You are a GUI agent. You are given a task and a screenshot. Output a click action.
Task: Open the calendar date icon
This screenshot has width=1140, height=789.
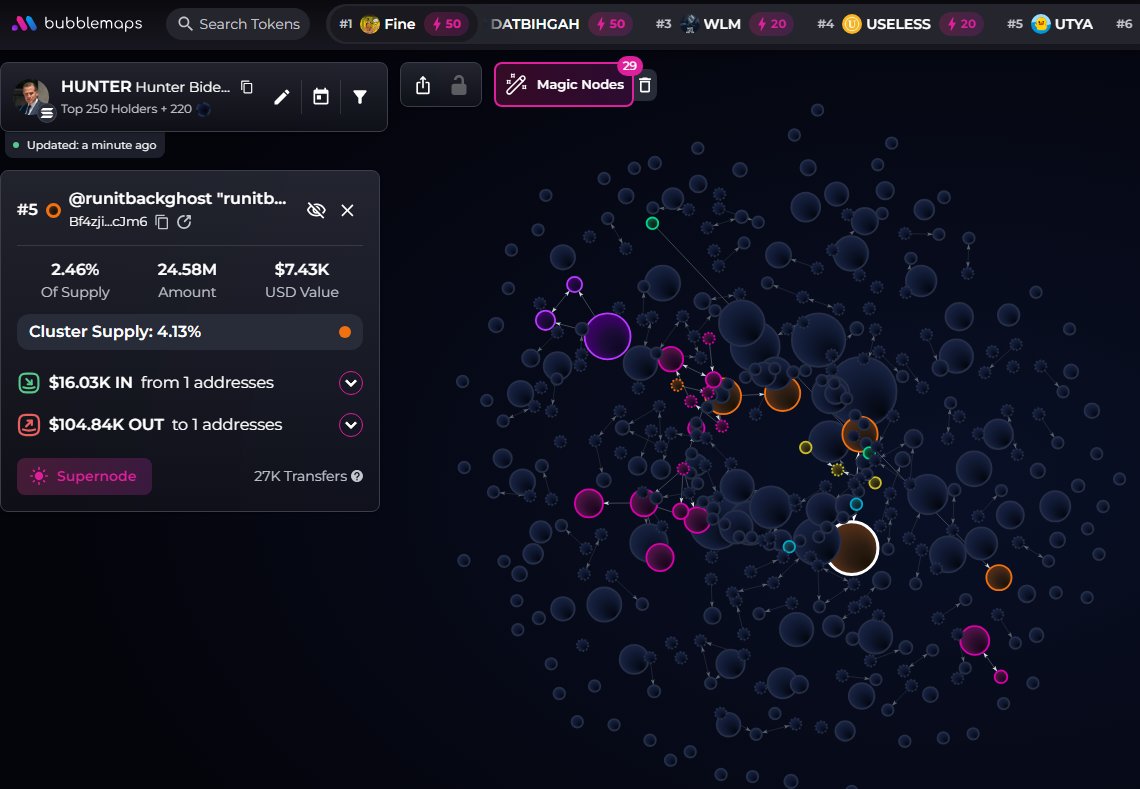pyautogui.click(x=321, y=97)
